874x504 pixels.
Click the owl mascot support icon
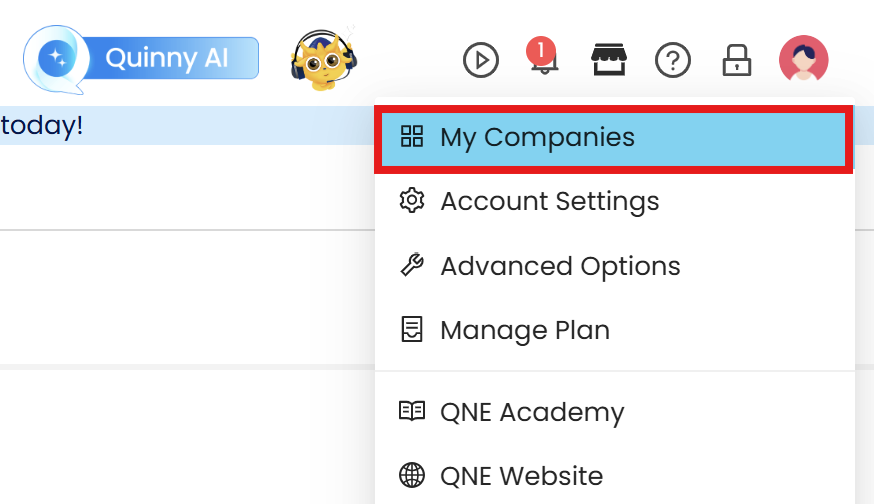pyautogui.click(x=323, y=60)
